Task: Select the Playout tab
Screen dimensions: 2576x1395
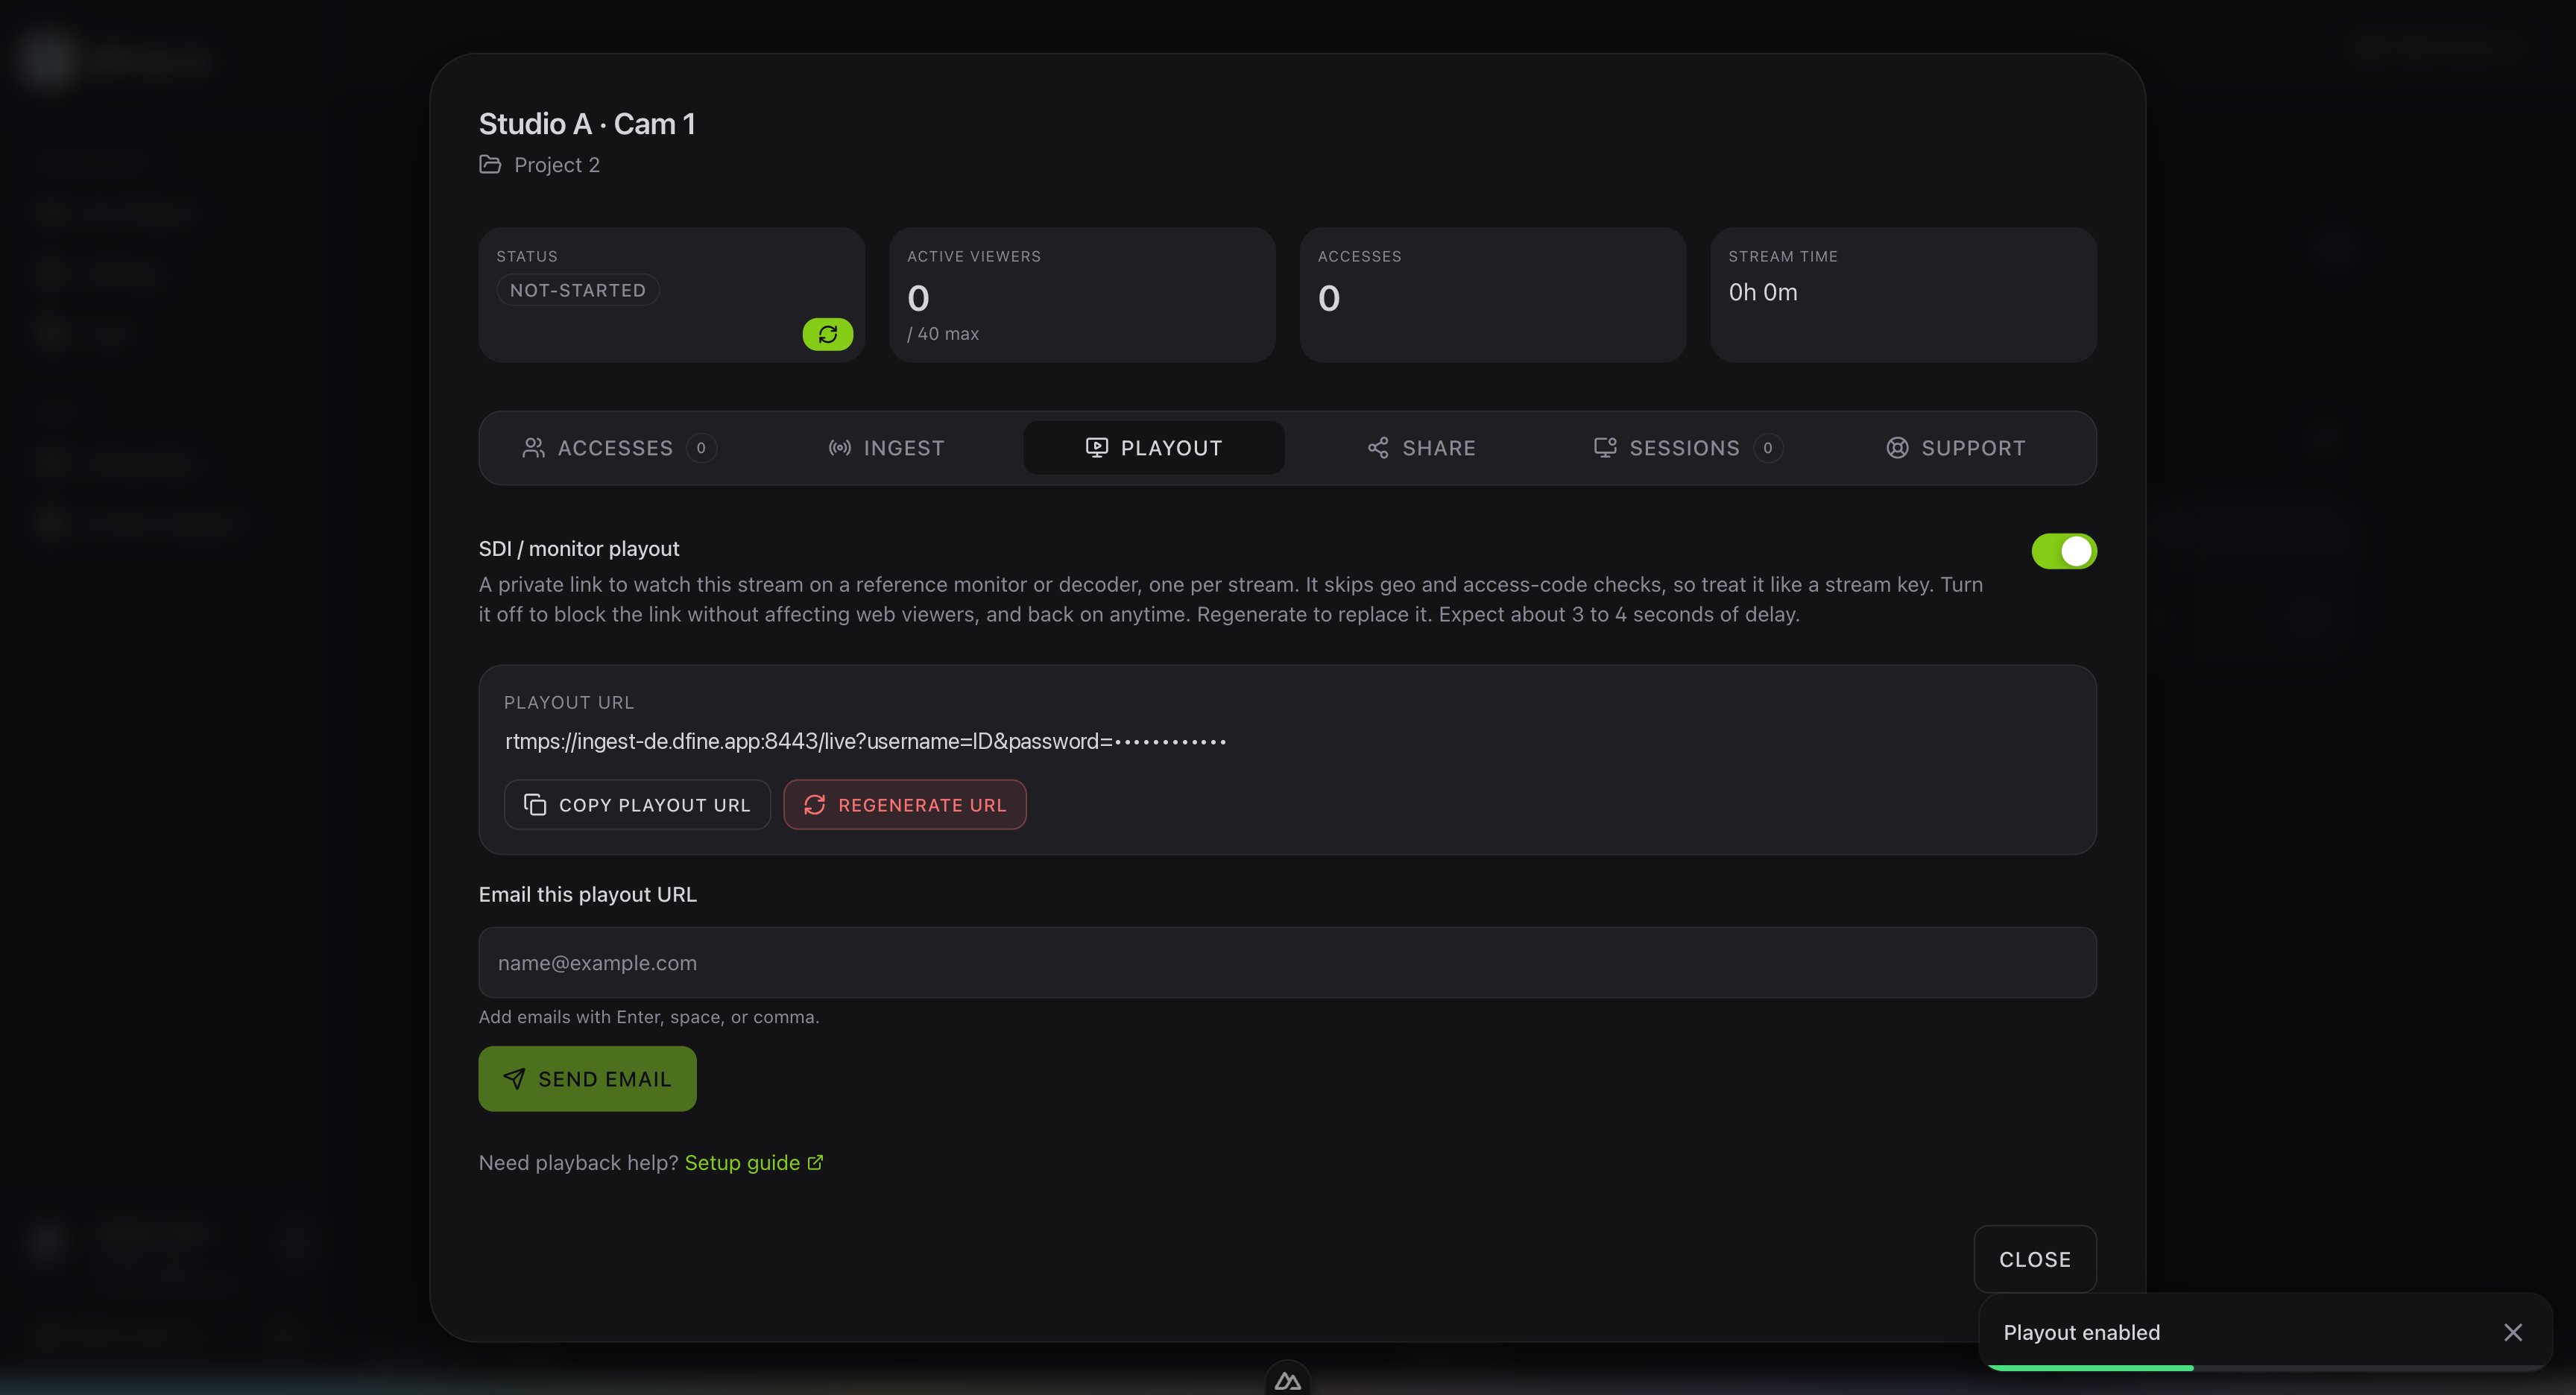Action: pyautogui.click(x=1154, y=448)
